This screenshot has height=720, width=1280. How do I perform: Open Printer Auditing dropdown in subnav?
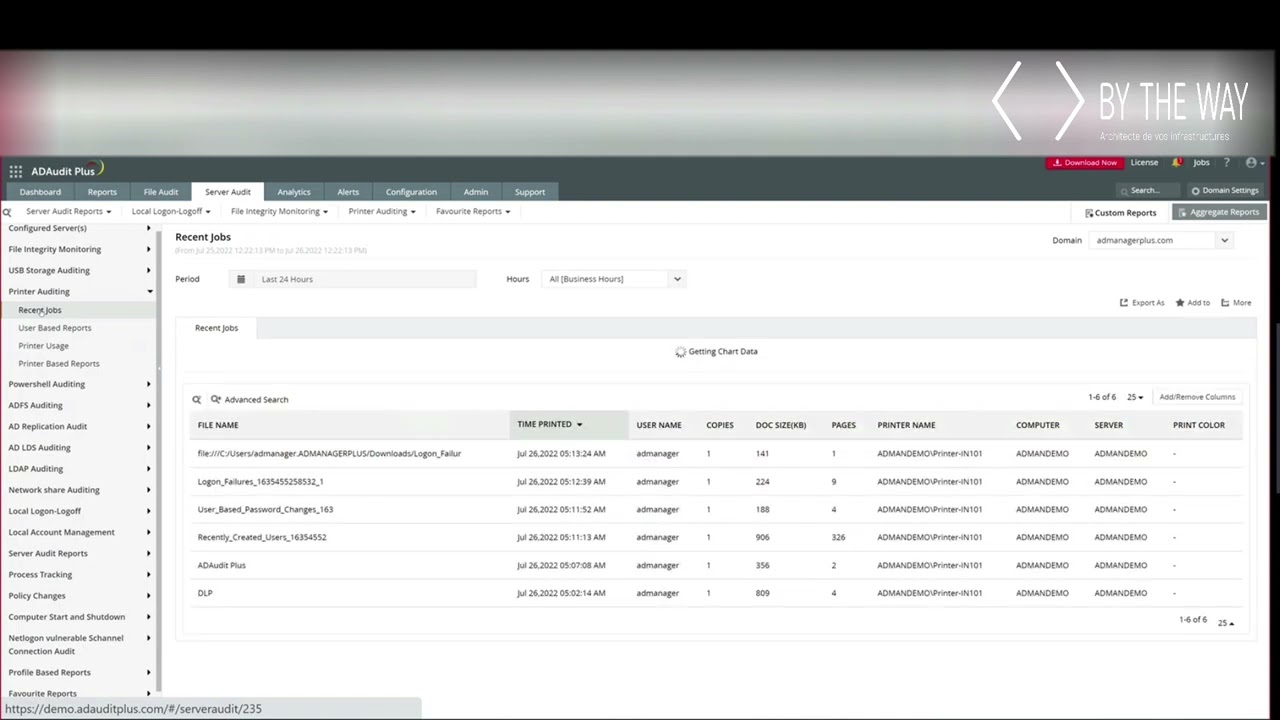(x=382, y=212)
